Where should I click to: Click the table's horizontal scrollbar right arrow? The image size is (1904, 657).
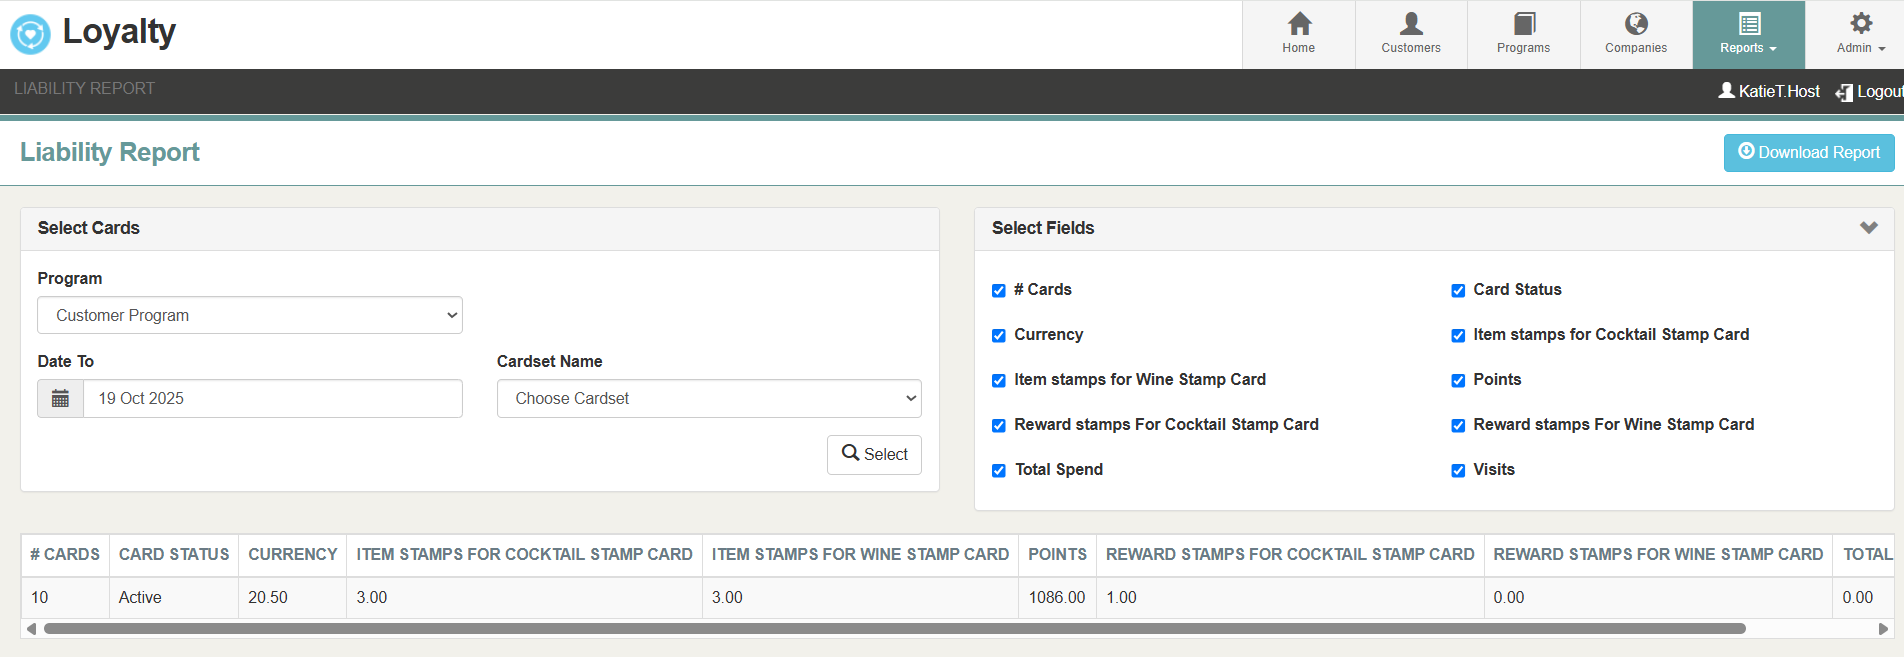(1883, 629)
